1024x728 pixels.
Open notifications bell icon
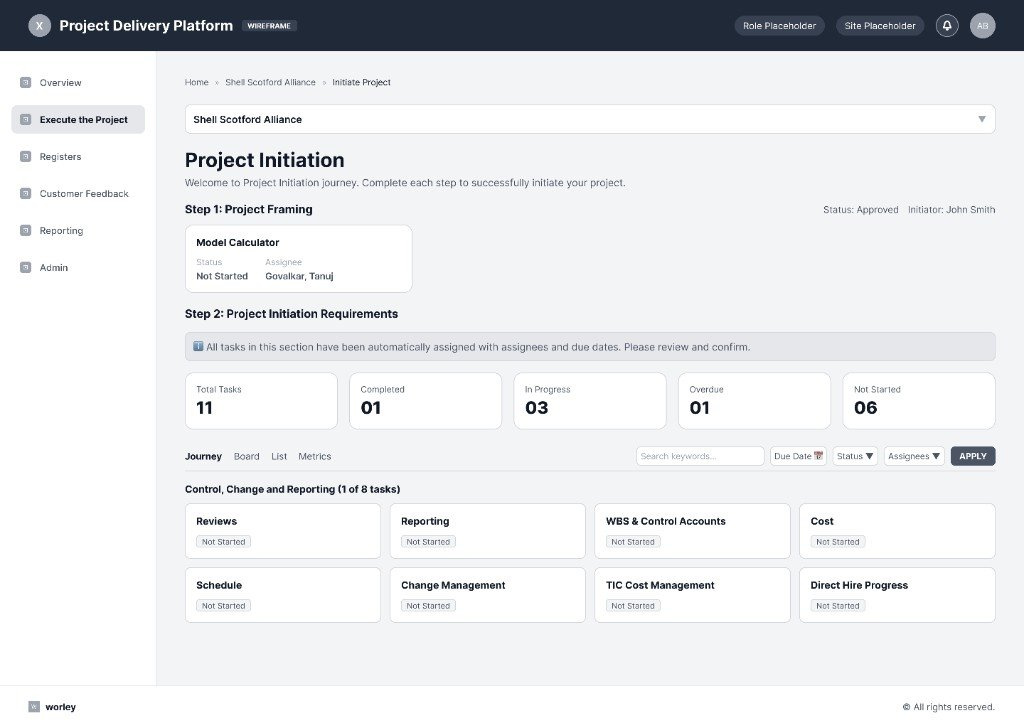tap(947, 25)
